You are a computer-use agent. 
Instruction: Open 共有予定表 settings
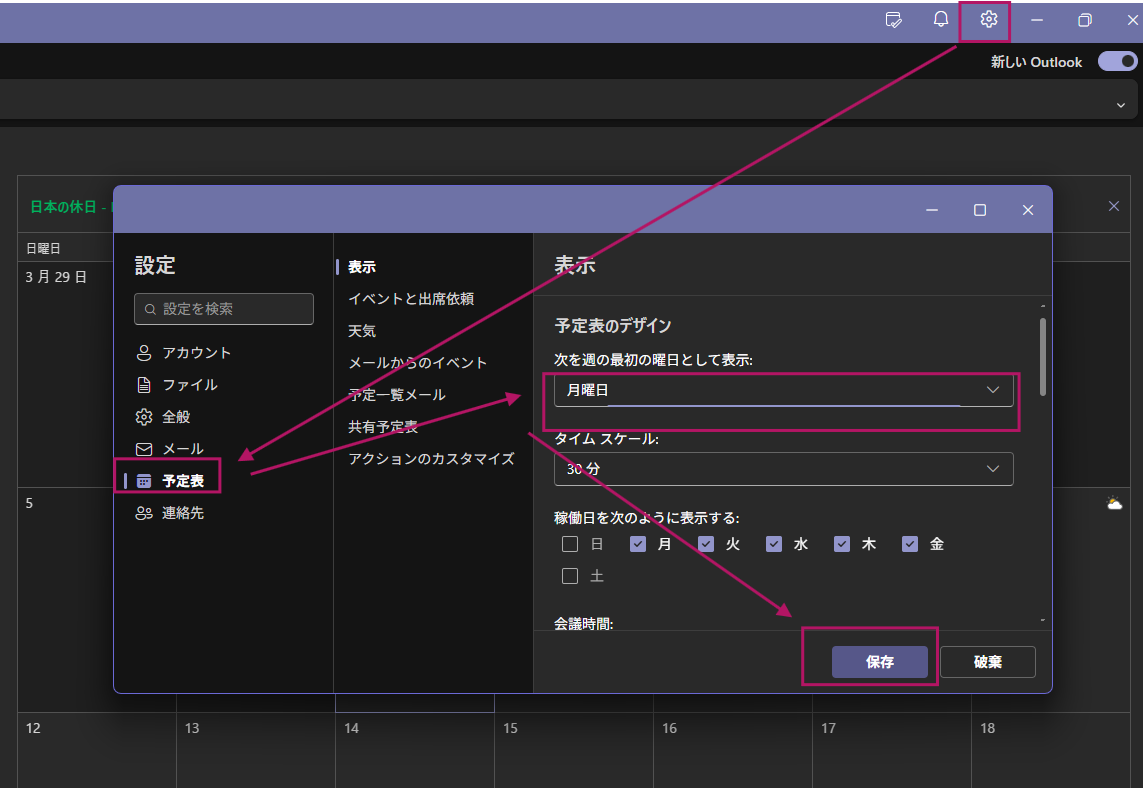(383, 427)
